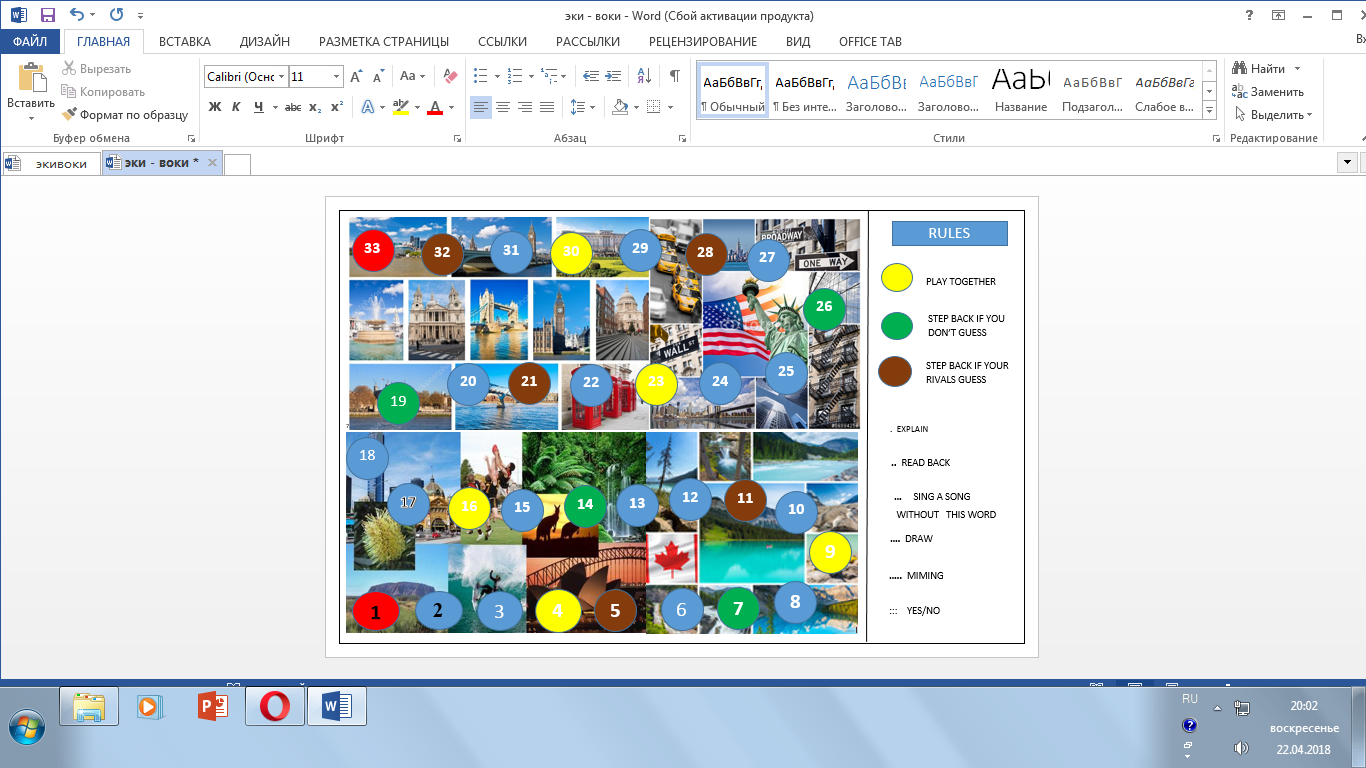Click the Format Painter (Формат по образцу) button
The width and height of the screenshot is (1366, 768).
click(x=124, y=115)
